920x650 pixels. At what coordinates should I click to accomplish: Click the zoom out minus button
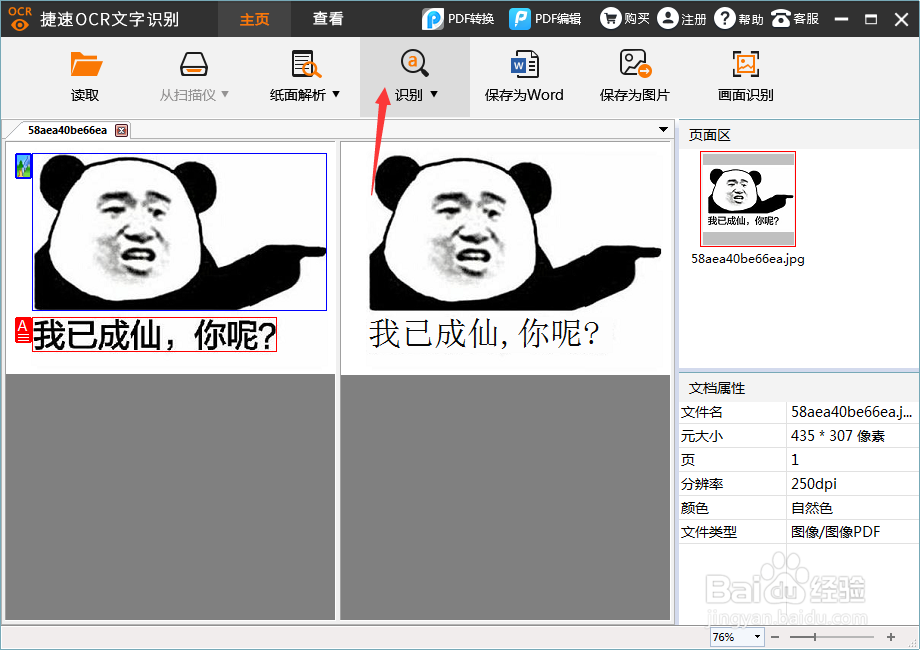click(x=775, y=637)
